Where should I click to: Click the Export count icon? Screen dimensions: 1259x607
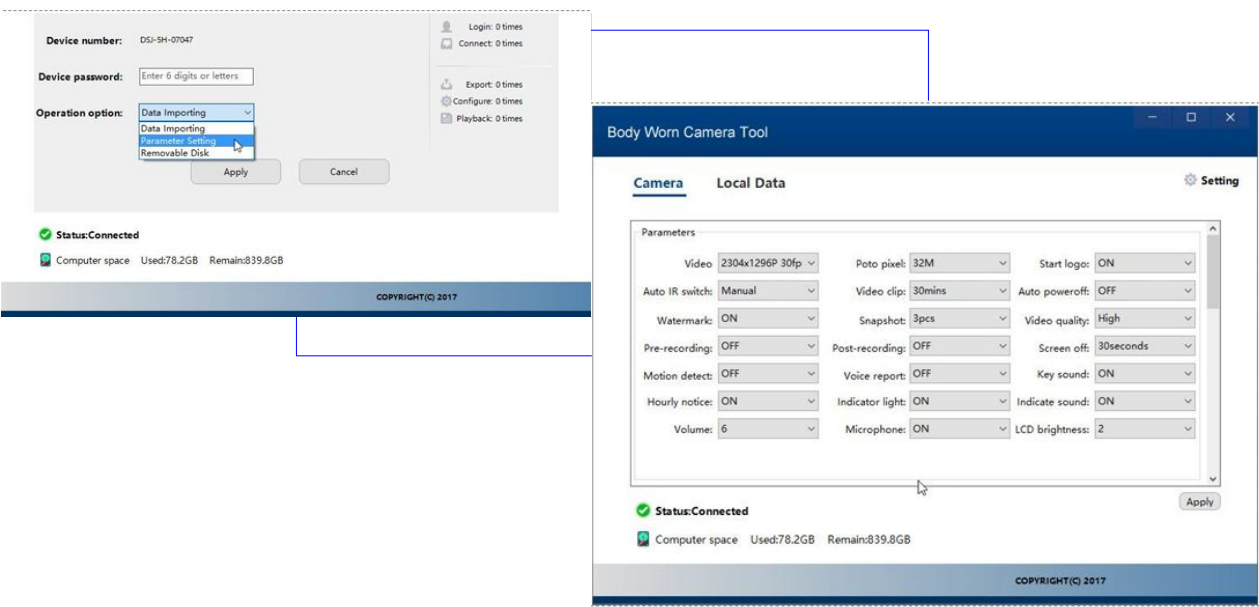[447, 85]
